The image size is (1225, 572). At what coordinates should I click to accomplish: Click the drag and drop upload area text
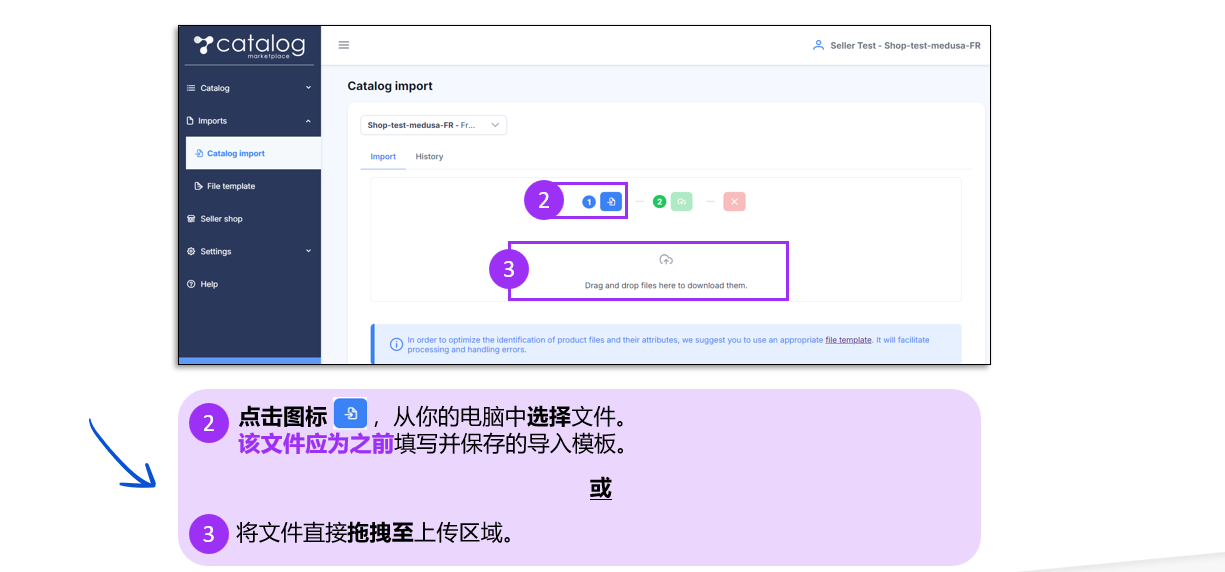(666, 285)
